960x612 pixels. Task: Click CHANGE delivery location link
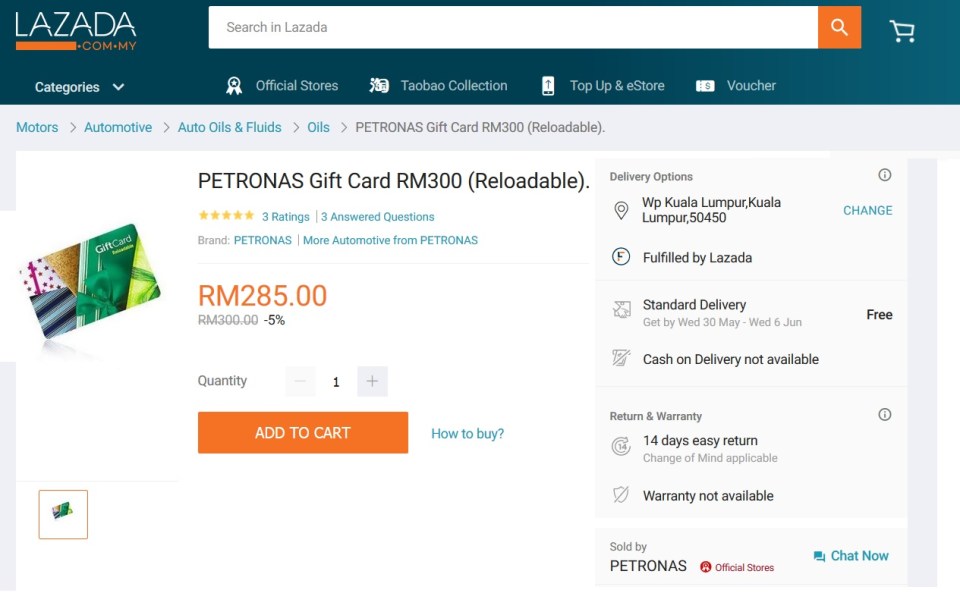867,210
